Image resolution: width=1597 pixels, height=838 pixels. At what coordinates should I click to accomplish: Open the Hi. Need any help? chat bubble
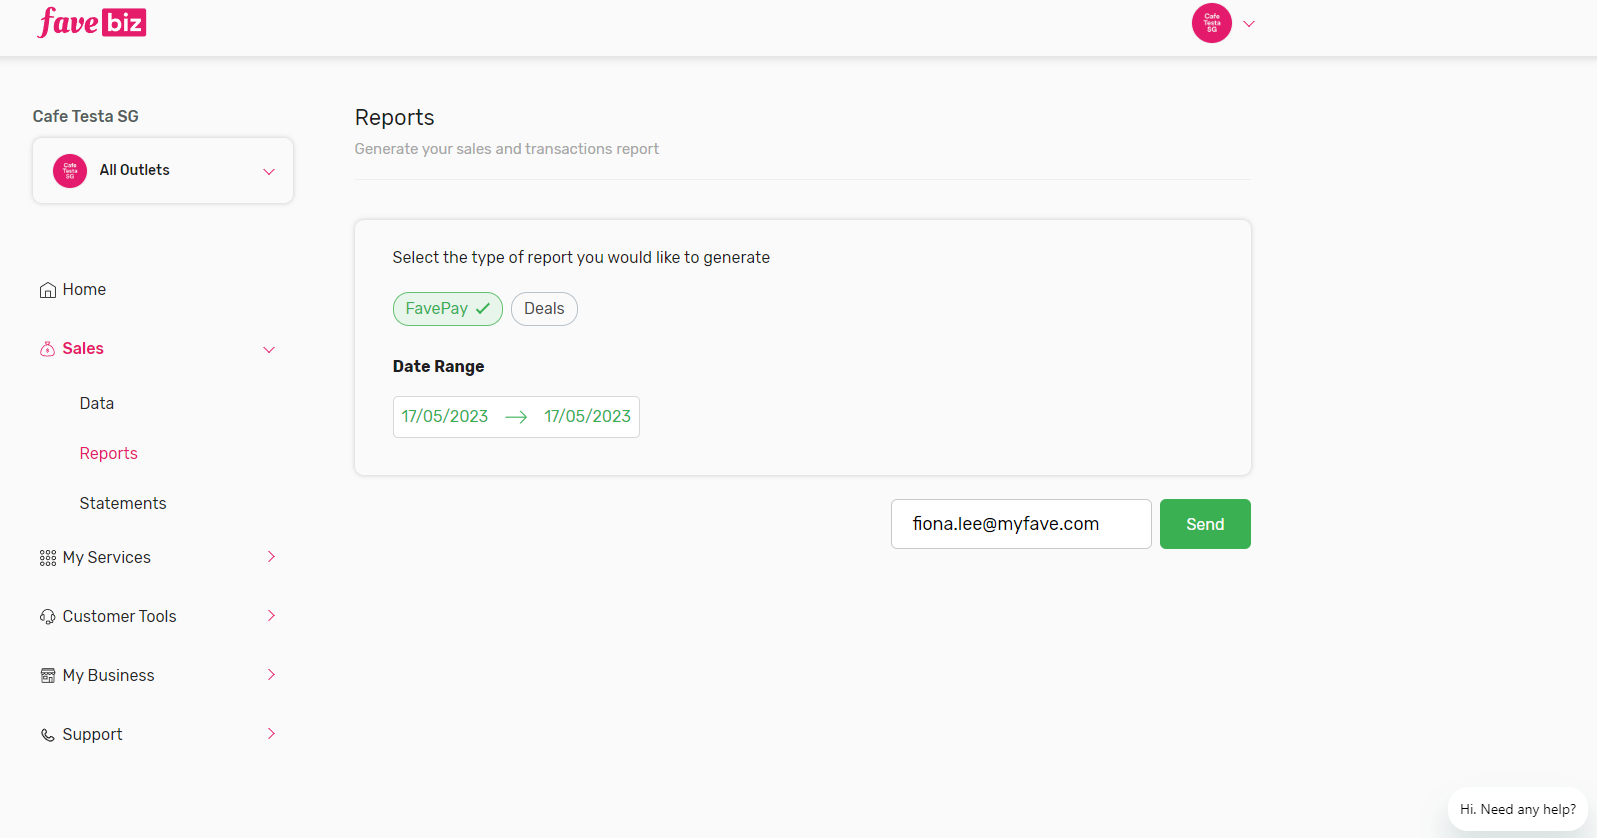click(x=1517, y=810)
